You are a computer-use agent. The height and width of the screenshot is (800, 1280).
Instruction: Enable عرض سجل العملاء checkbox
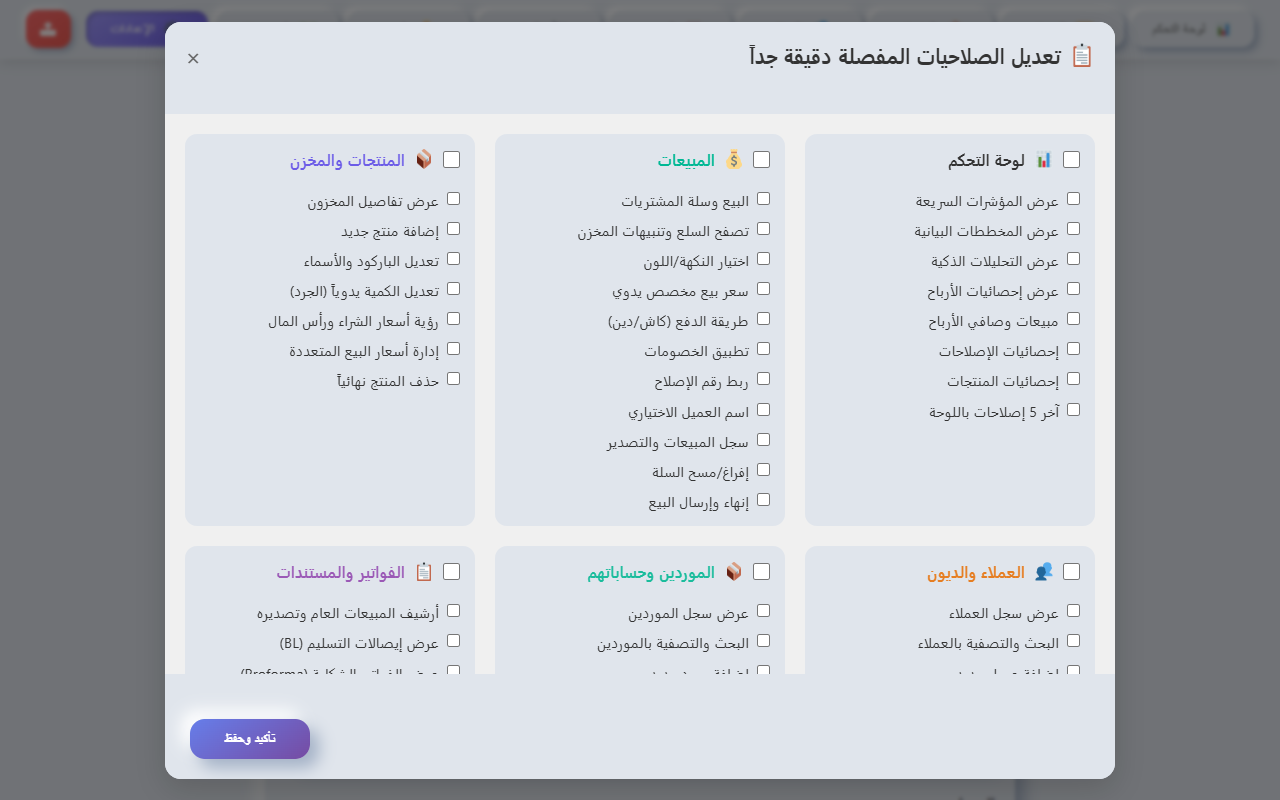point(1073,611)
